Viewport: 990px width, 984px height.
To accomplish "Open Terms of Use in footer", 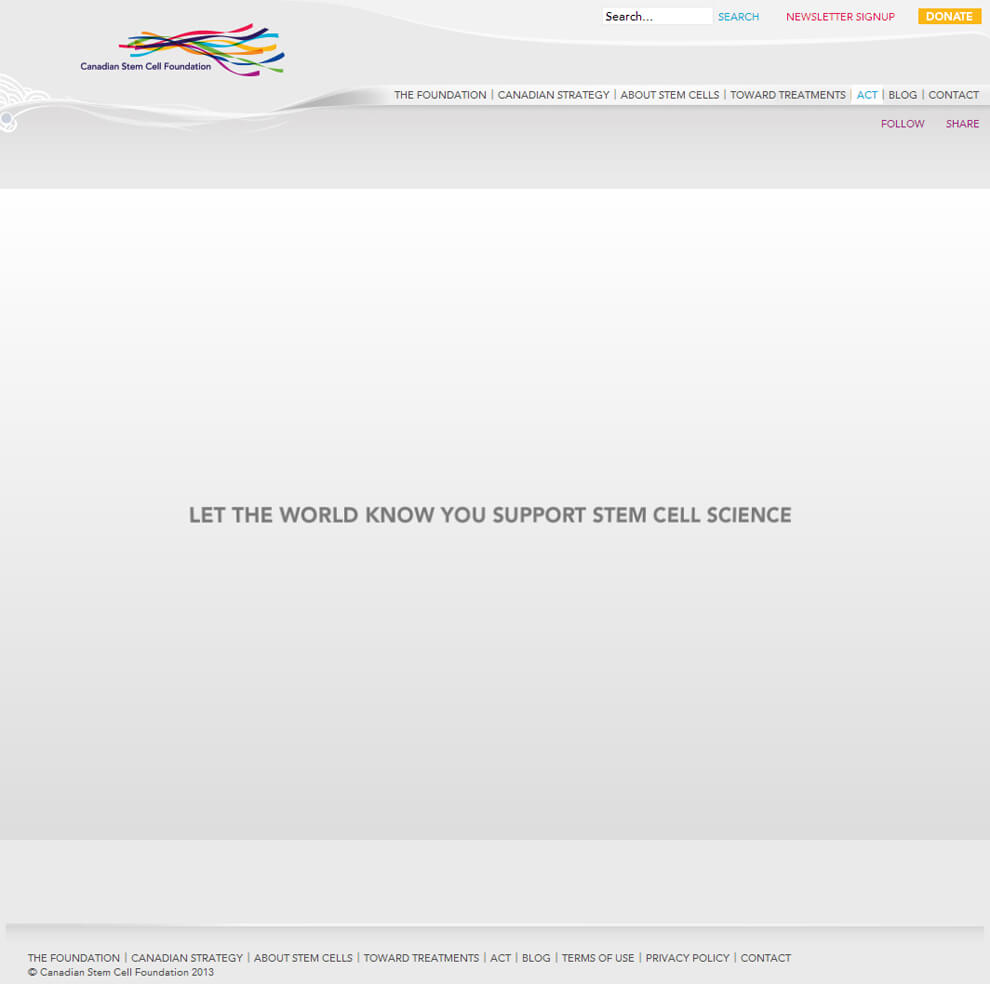I will (x=598, y=958).
